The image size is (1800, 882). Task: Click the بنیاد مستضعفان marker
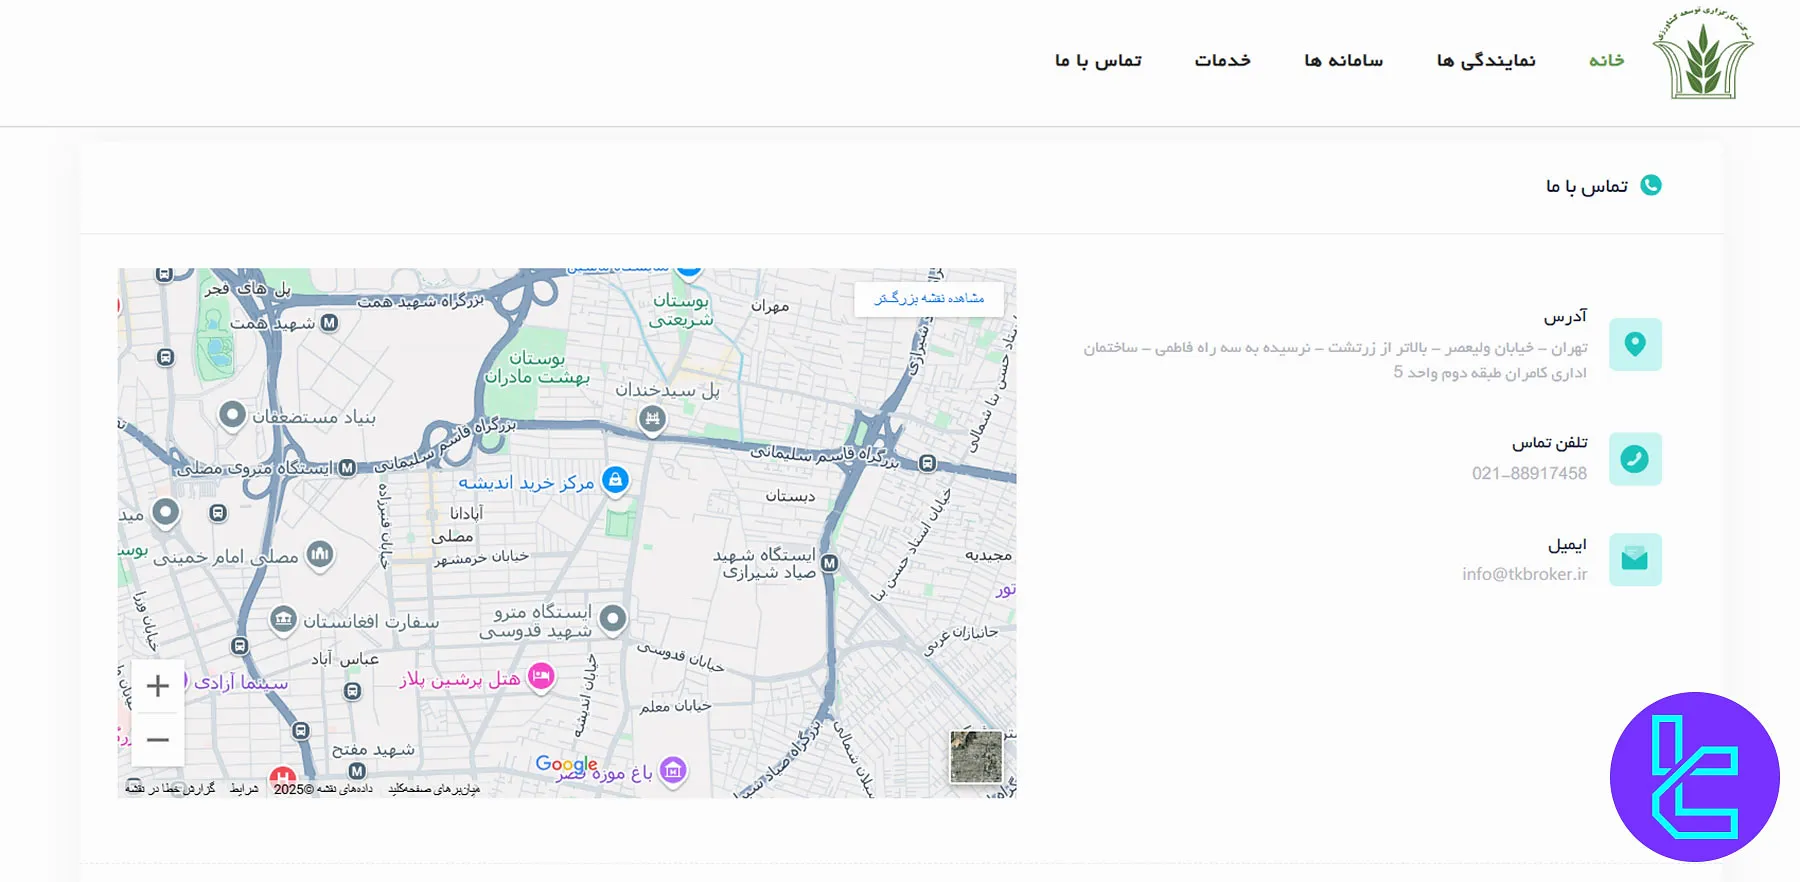point(232,414)
